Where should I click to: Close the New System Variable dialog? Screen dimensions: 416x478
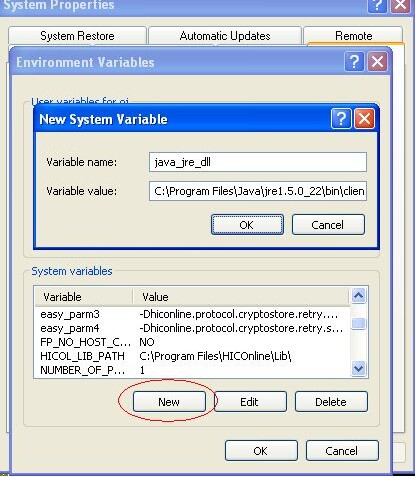pyautogui.click(x=364, y=118)
